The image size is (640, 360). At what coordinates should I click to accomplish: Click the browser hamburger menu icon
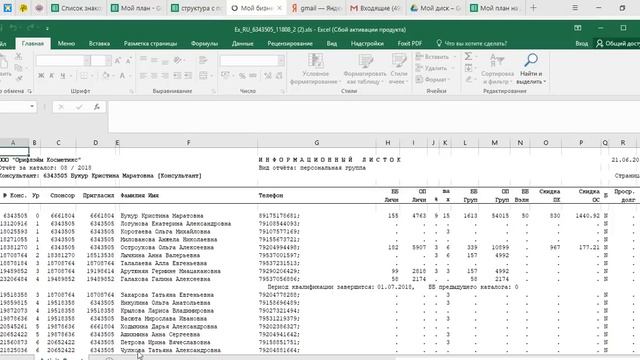pos(575,8)
